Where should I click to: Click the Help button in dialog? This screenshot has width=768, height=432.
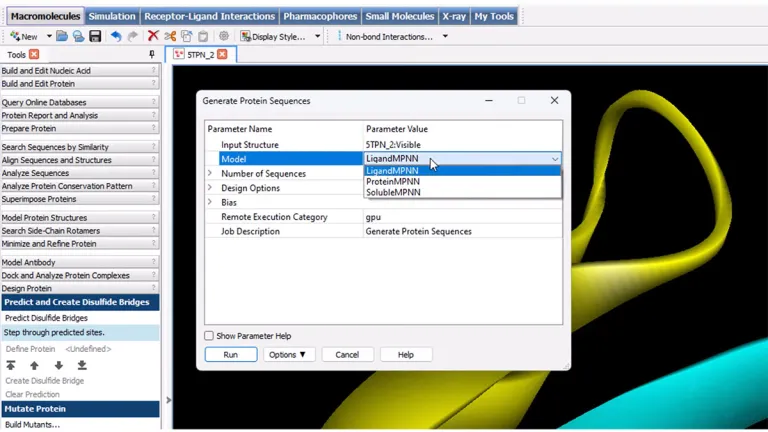click(406, 355)
